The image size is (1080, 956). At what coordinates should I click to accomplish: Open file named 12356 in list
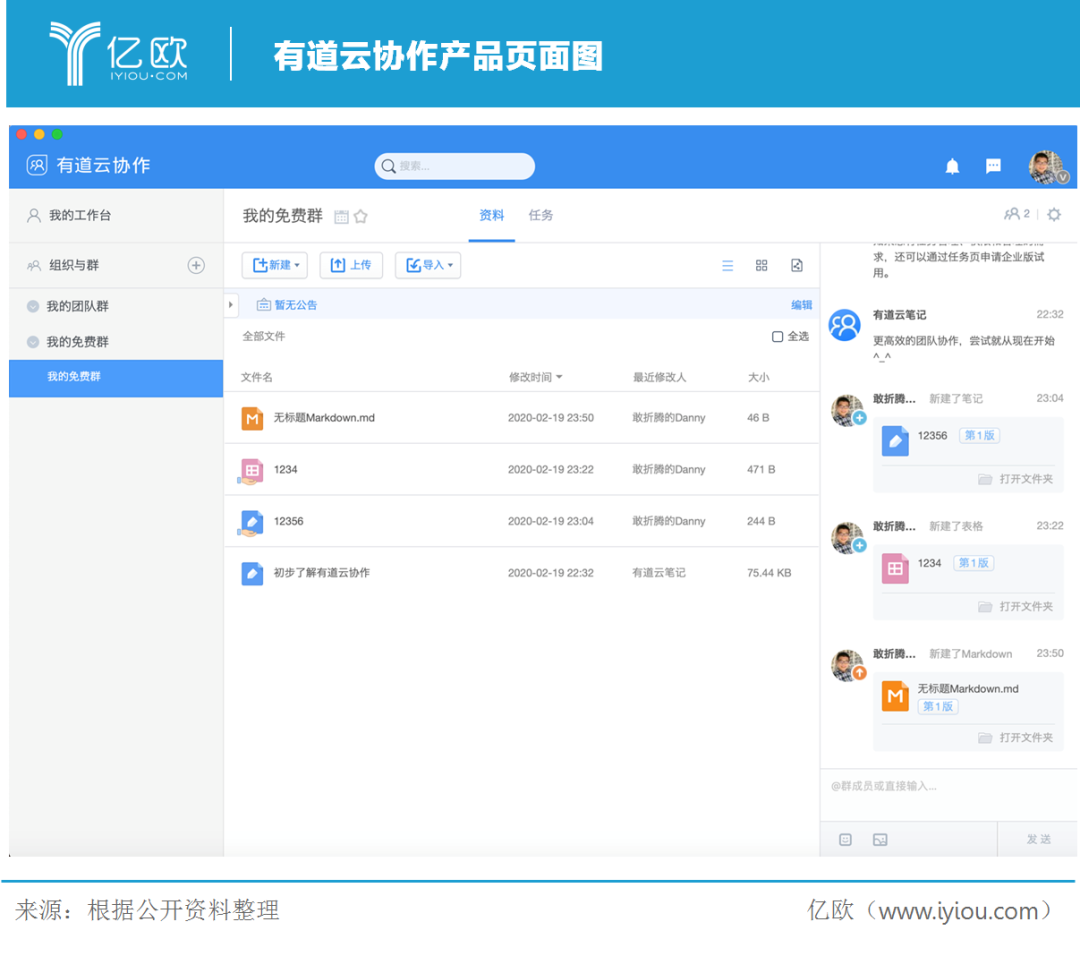tap(289, 521)
